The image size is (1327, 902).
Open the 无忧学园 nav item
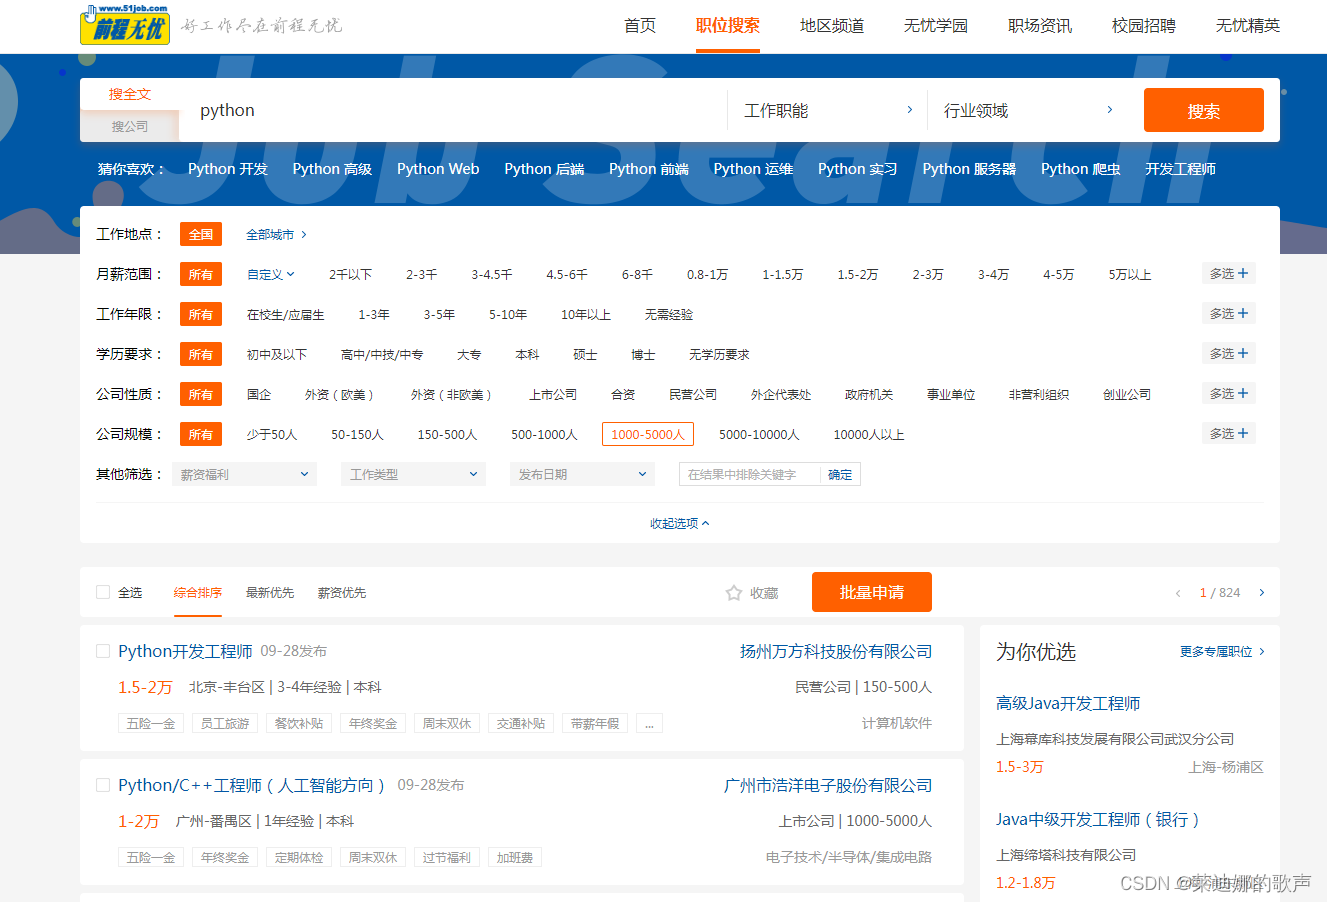(936, 25)
